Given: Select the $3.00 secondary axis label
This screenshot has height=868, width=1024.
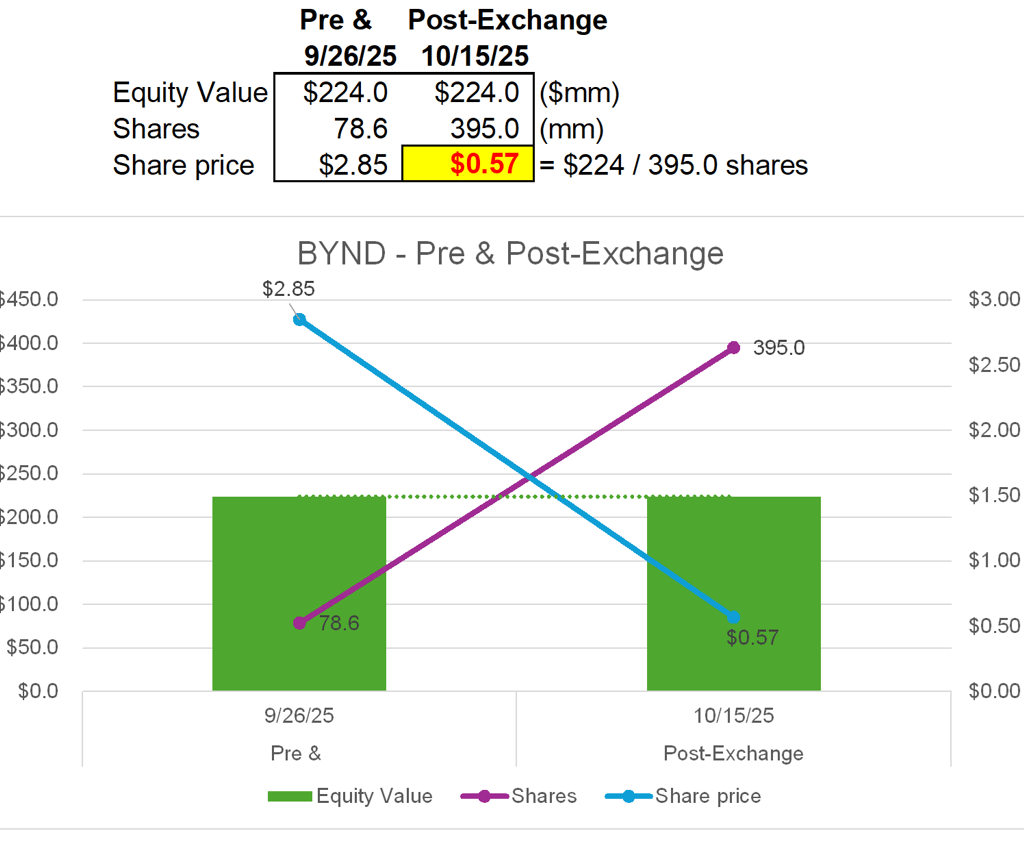Looking at the screenshot, I should pyautogui.click(x=994, y=299).
